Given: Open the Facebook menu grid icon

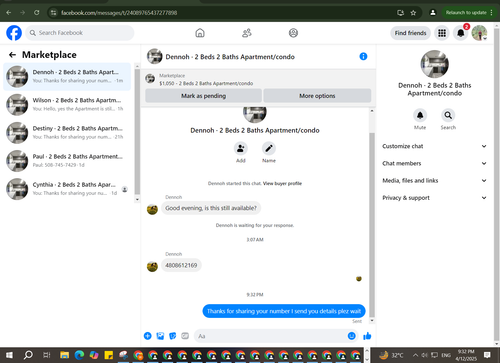Looking at the screenshot, I should (442, 33).
